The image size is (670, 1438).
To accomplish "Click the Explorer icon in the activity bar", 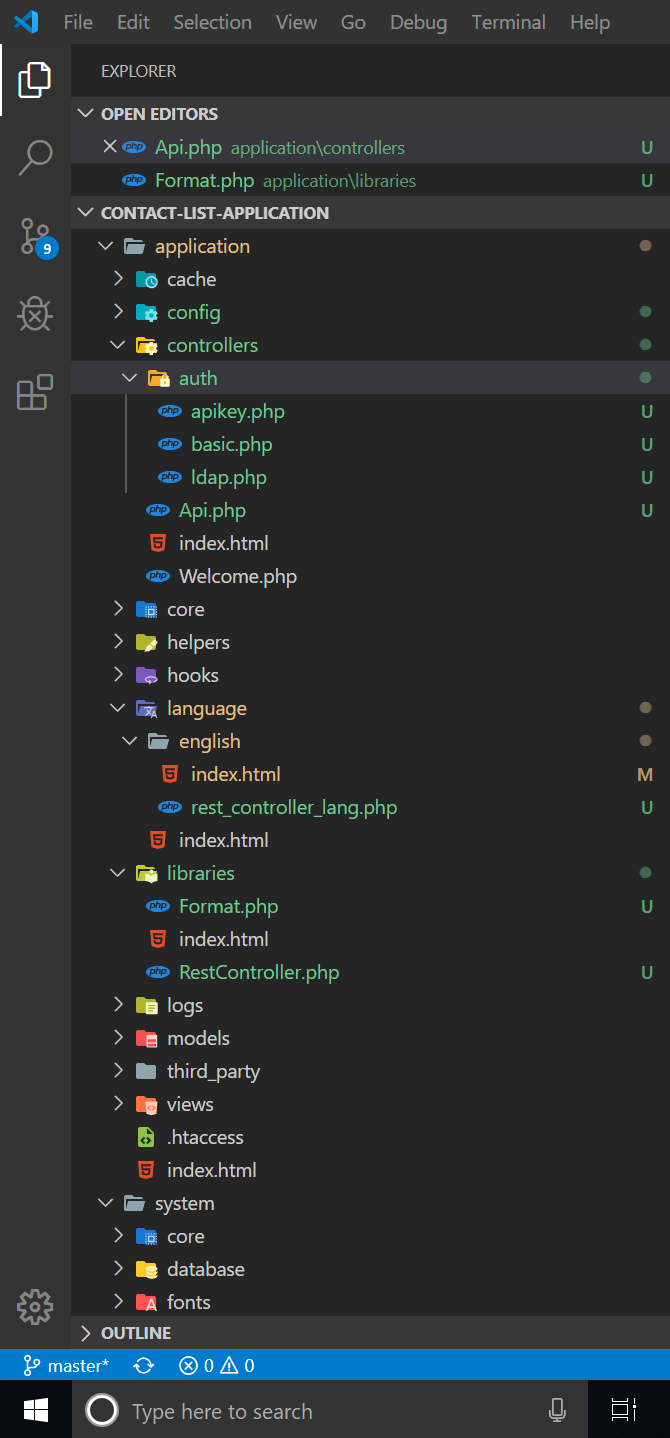I will 35,80.
